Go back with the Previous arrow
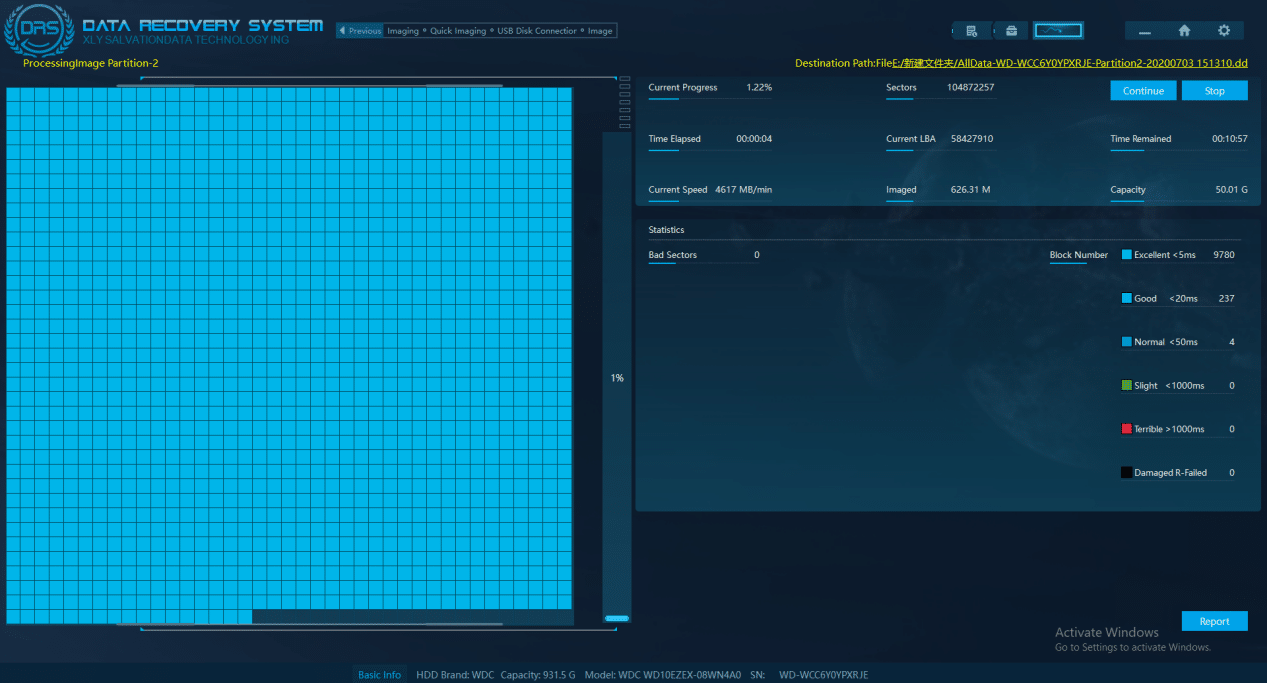Screen dimensions: 1267x683 coord(360,31)
